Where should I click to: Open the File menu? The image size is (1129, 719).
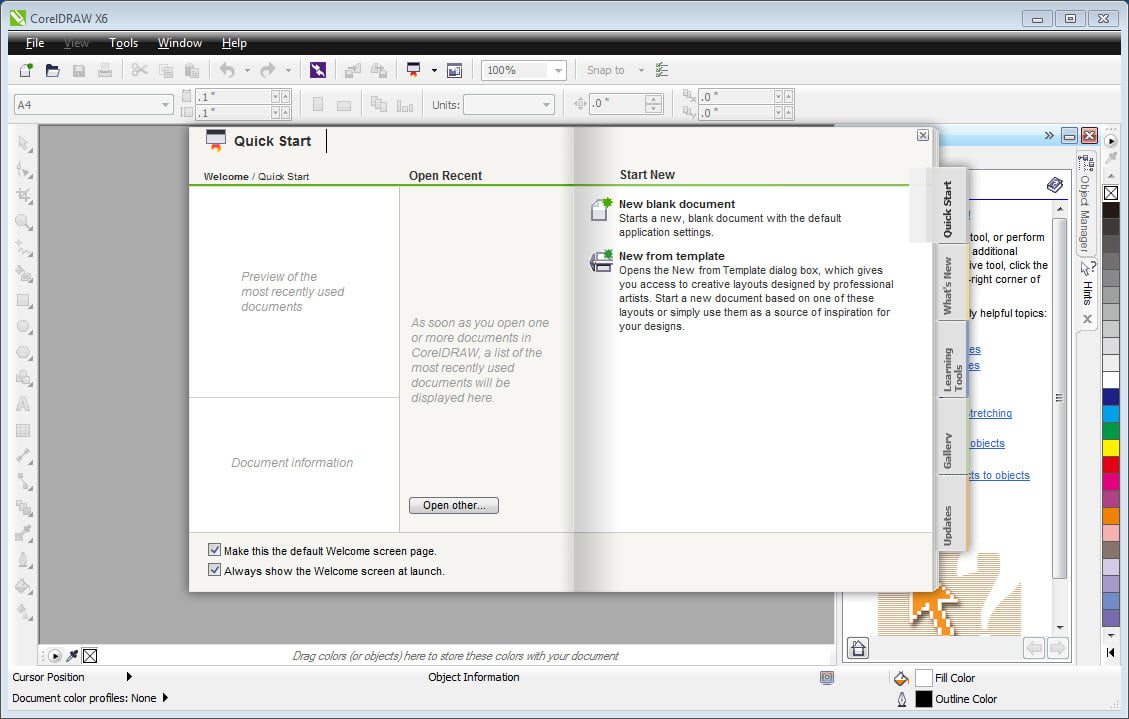(x=35, y=43)
